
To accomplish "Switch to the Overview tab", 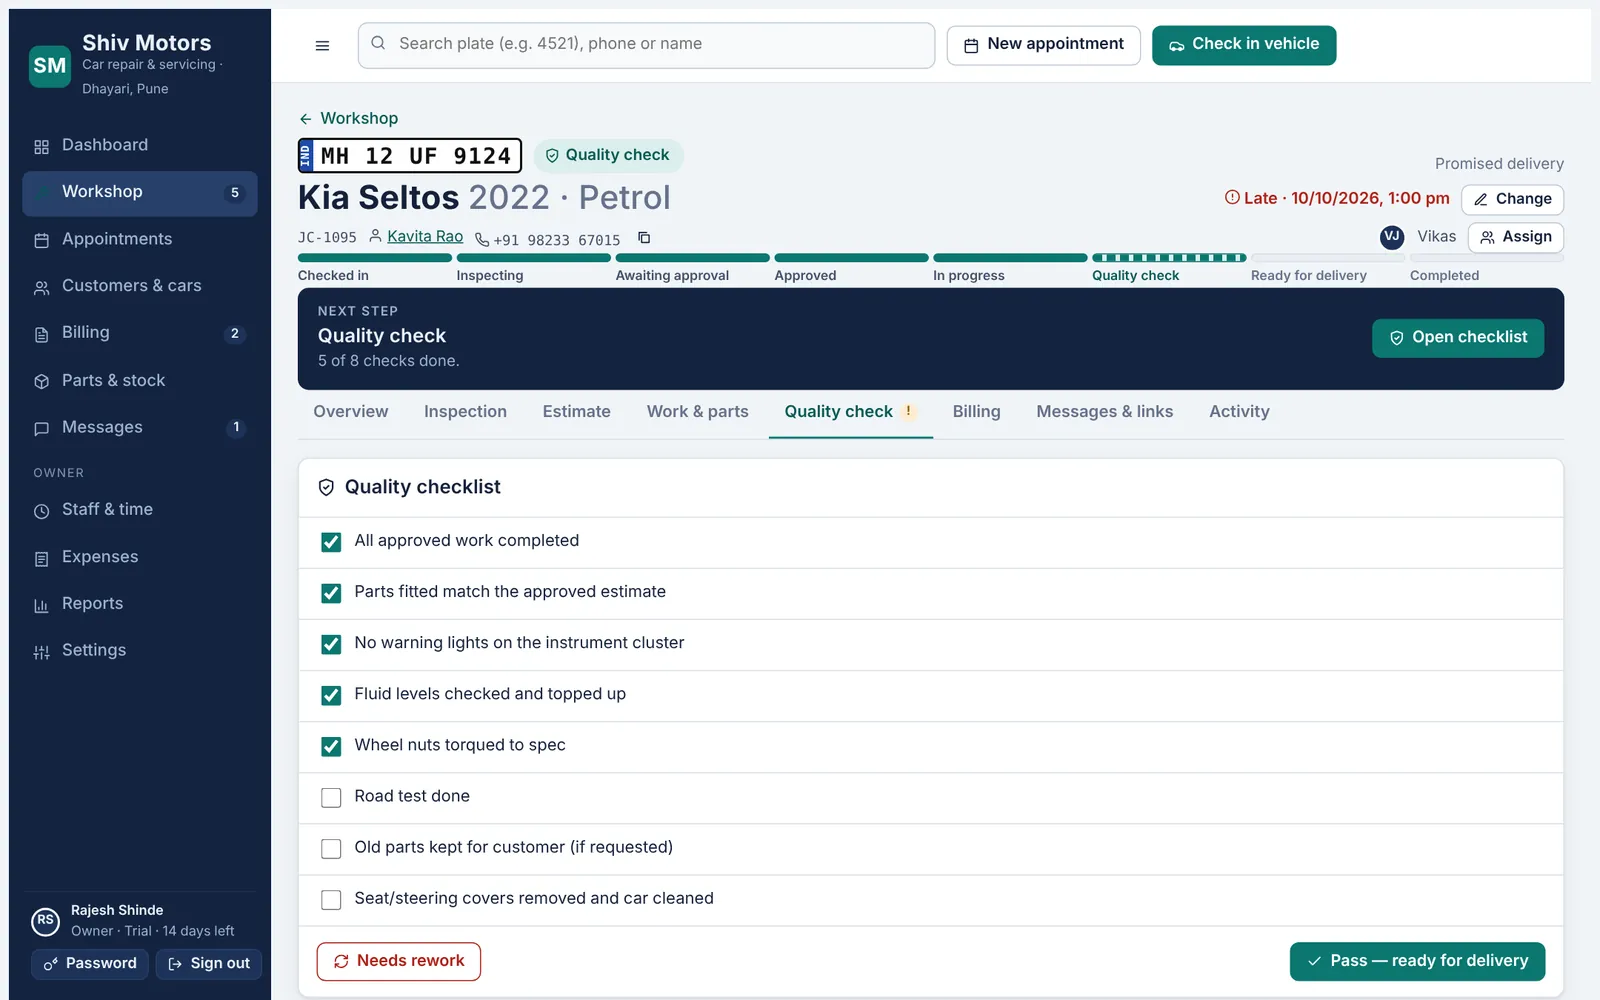I will click(x=350, y=412).
